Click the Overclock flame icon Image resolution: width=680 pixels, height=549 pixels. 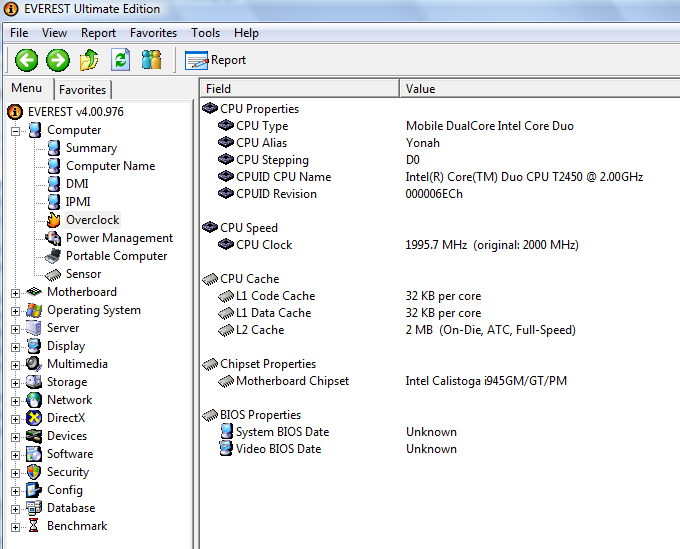(53, 220)
